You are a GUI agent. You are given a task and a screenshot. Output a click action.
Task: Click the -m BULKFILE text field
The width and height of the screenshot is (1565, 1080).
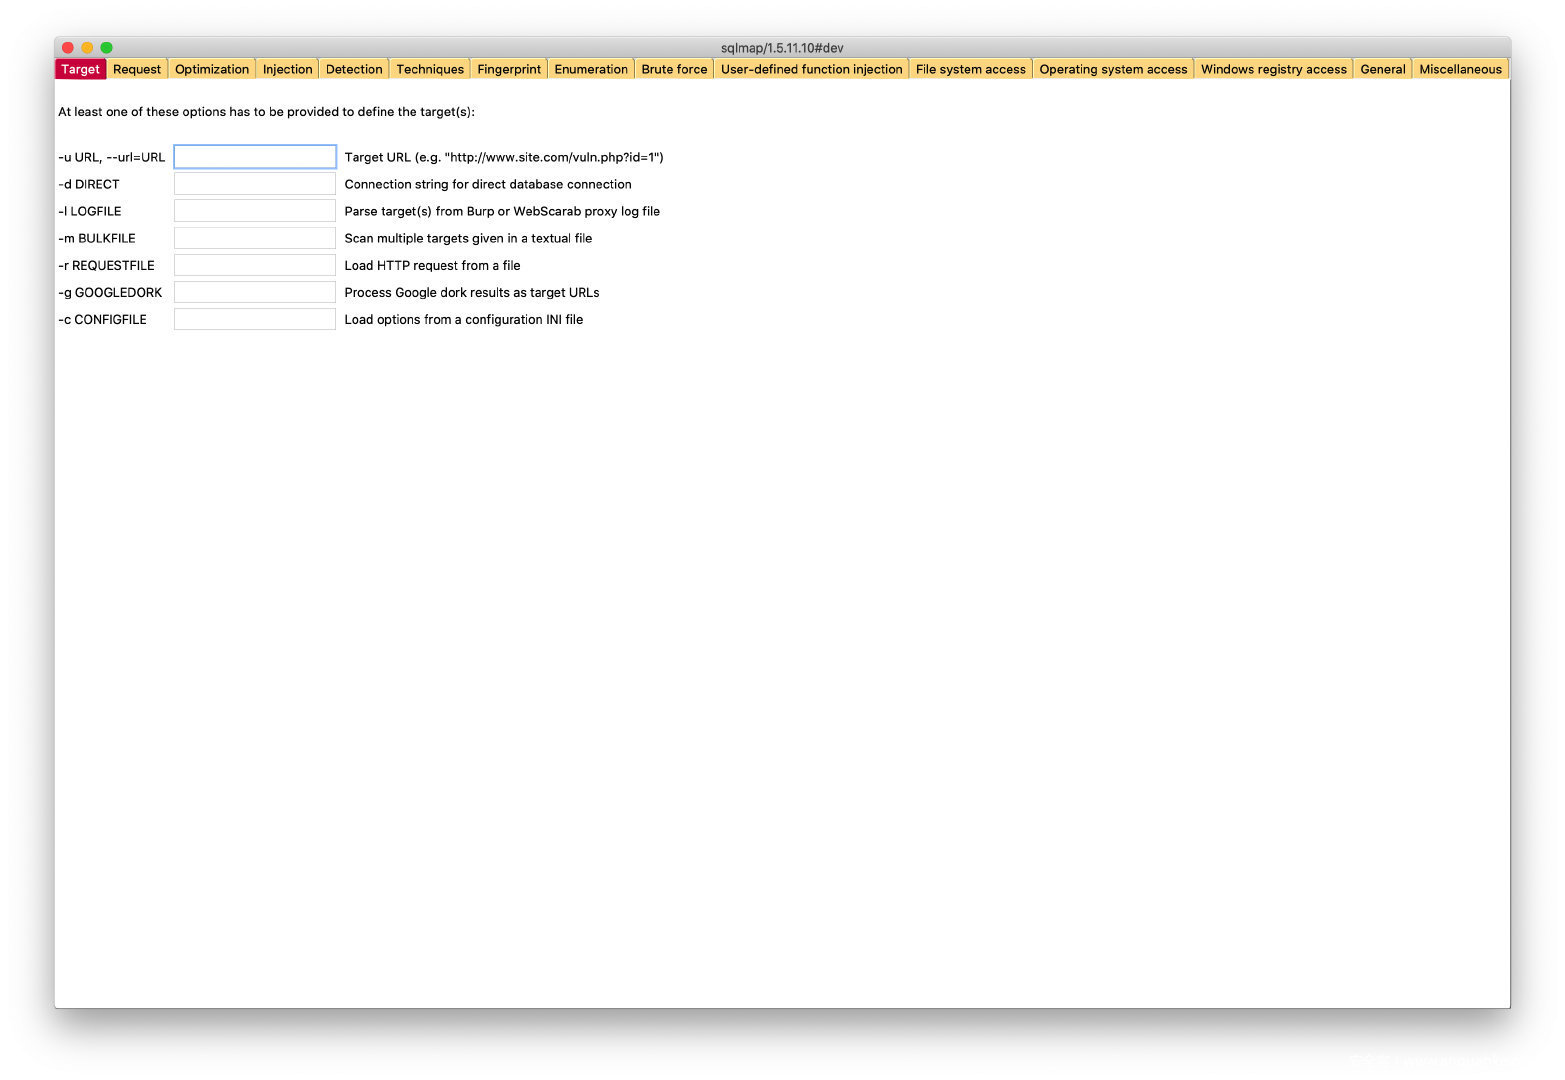(255, 238)
